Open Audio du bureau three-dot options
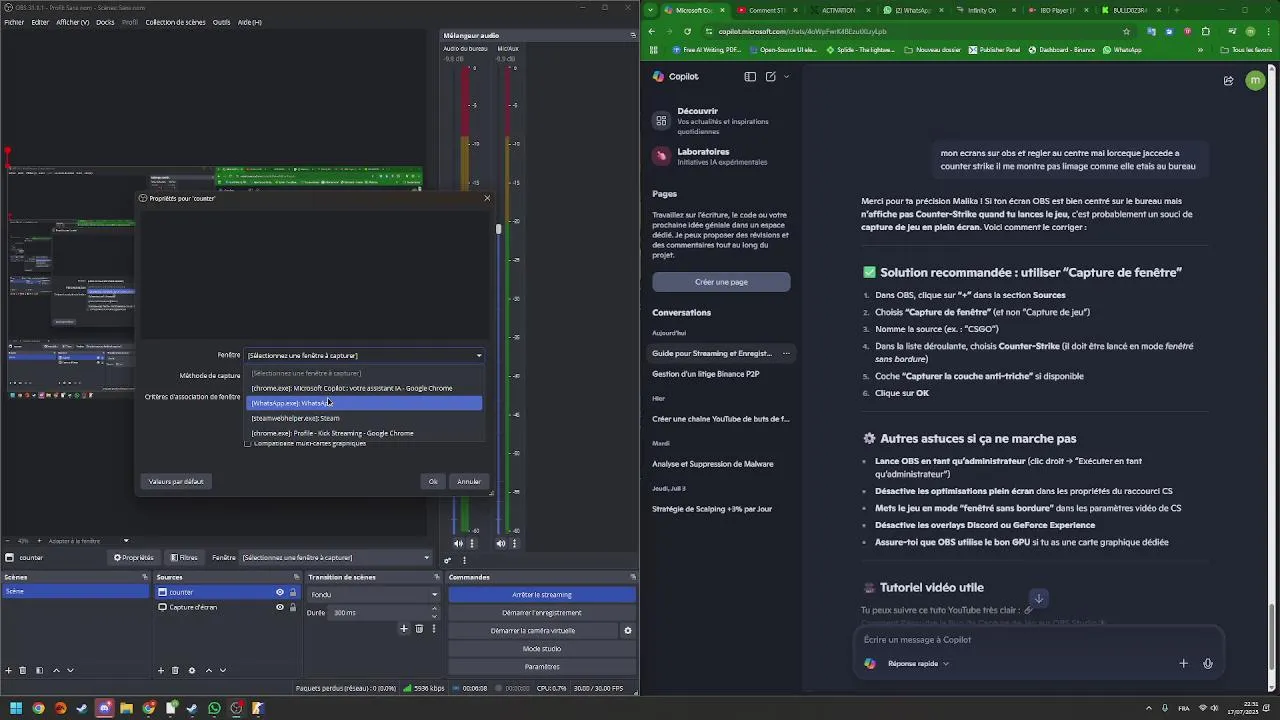1280x720 pixels. [472, 544]
